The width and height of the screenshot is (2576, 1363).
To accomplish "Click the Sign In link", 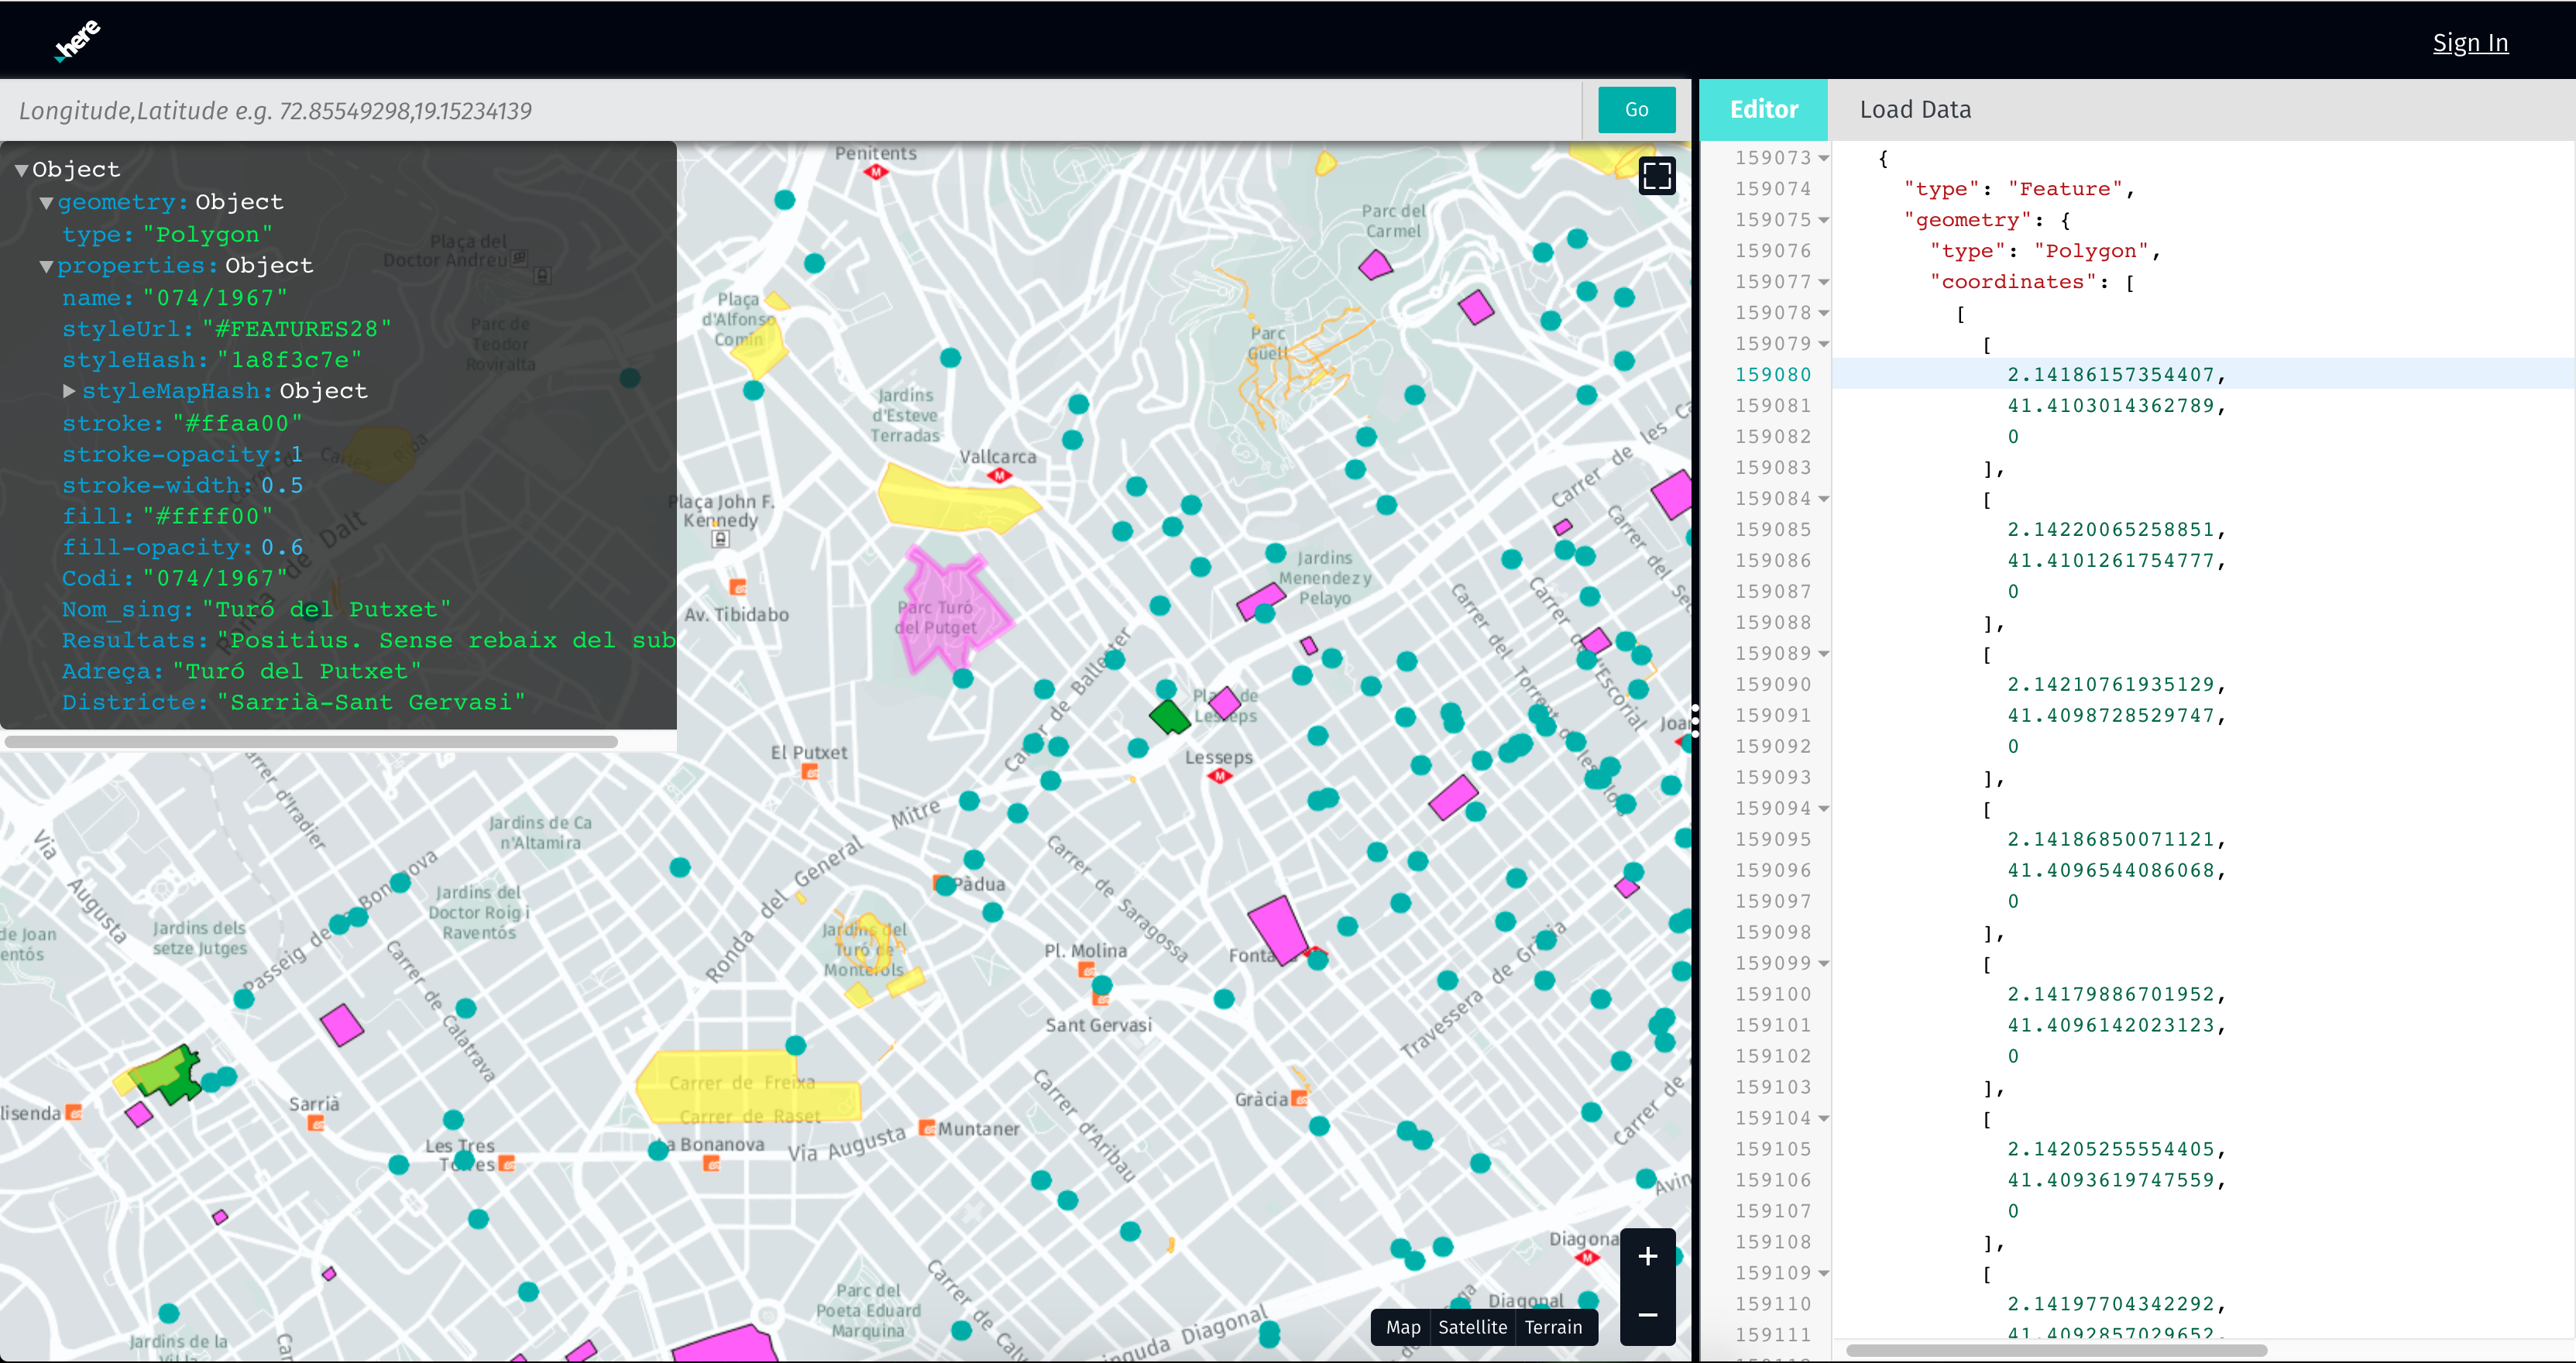I will coord(2469,43).
